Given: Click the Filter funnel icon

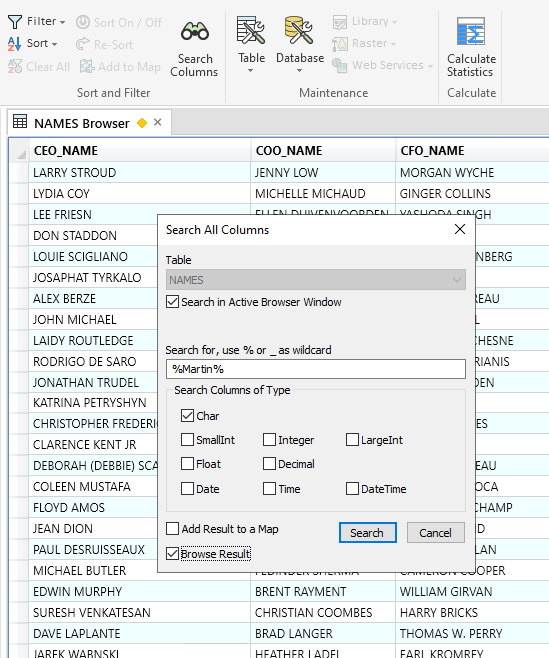Looking at the screenshot, I should coord(15,22).
